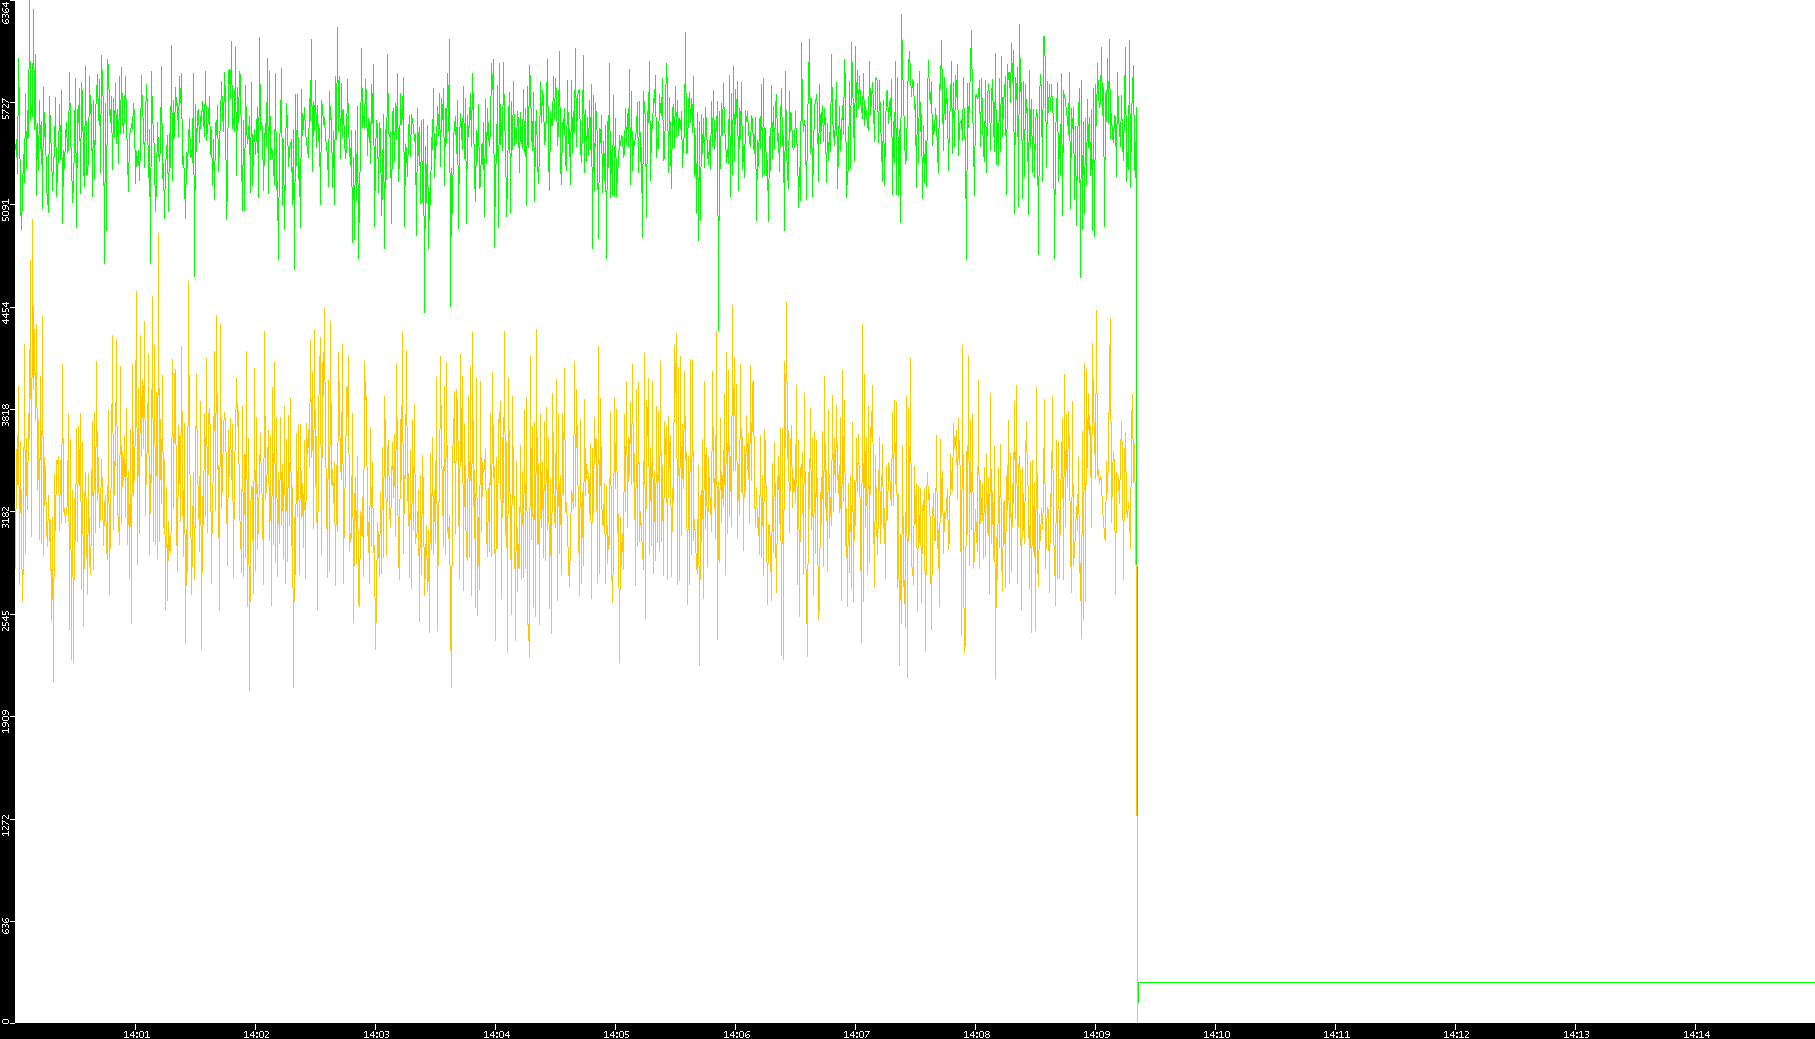The height and width of the screenshot is (1039, 1815).
Task: Select the 14:10 time axis tick
Action: pos(1216,1034)
